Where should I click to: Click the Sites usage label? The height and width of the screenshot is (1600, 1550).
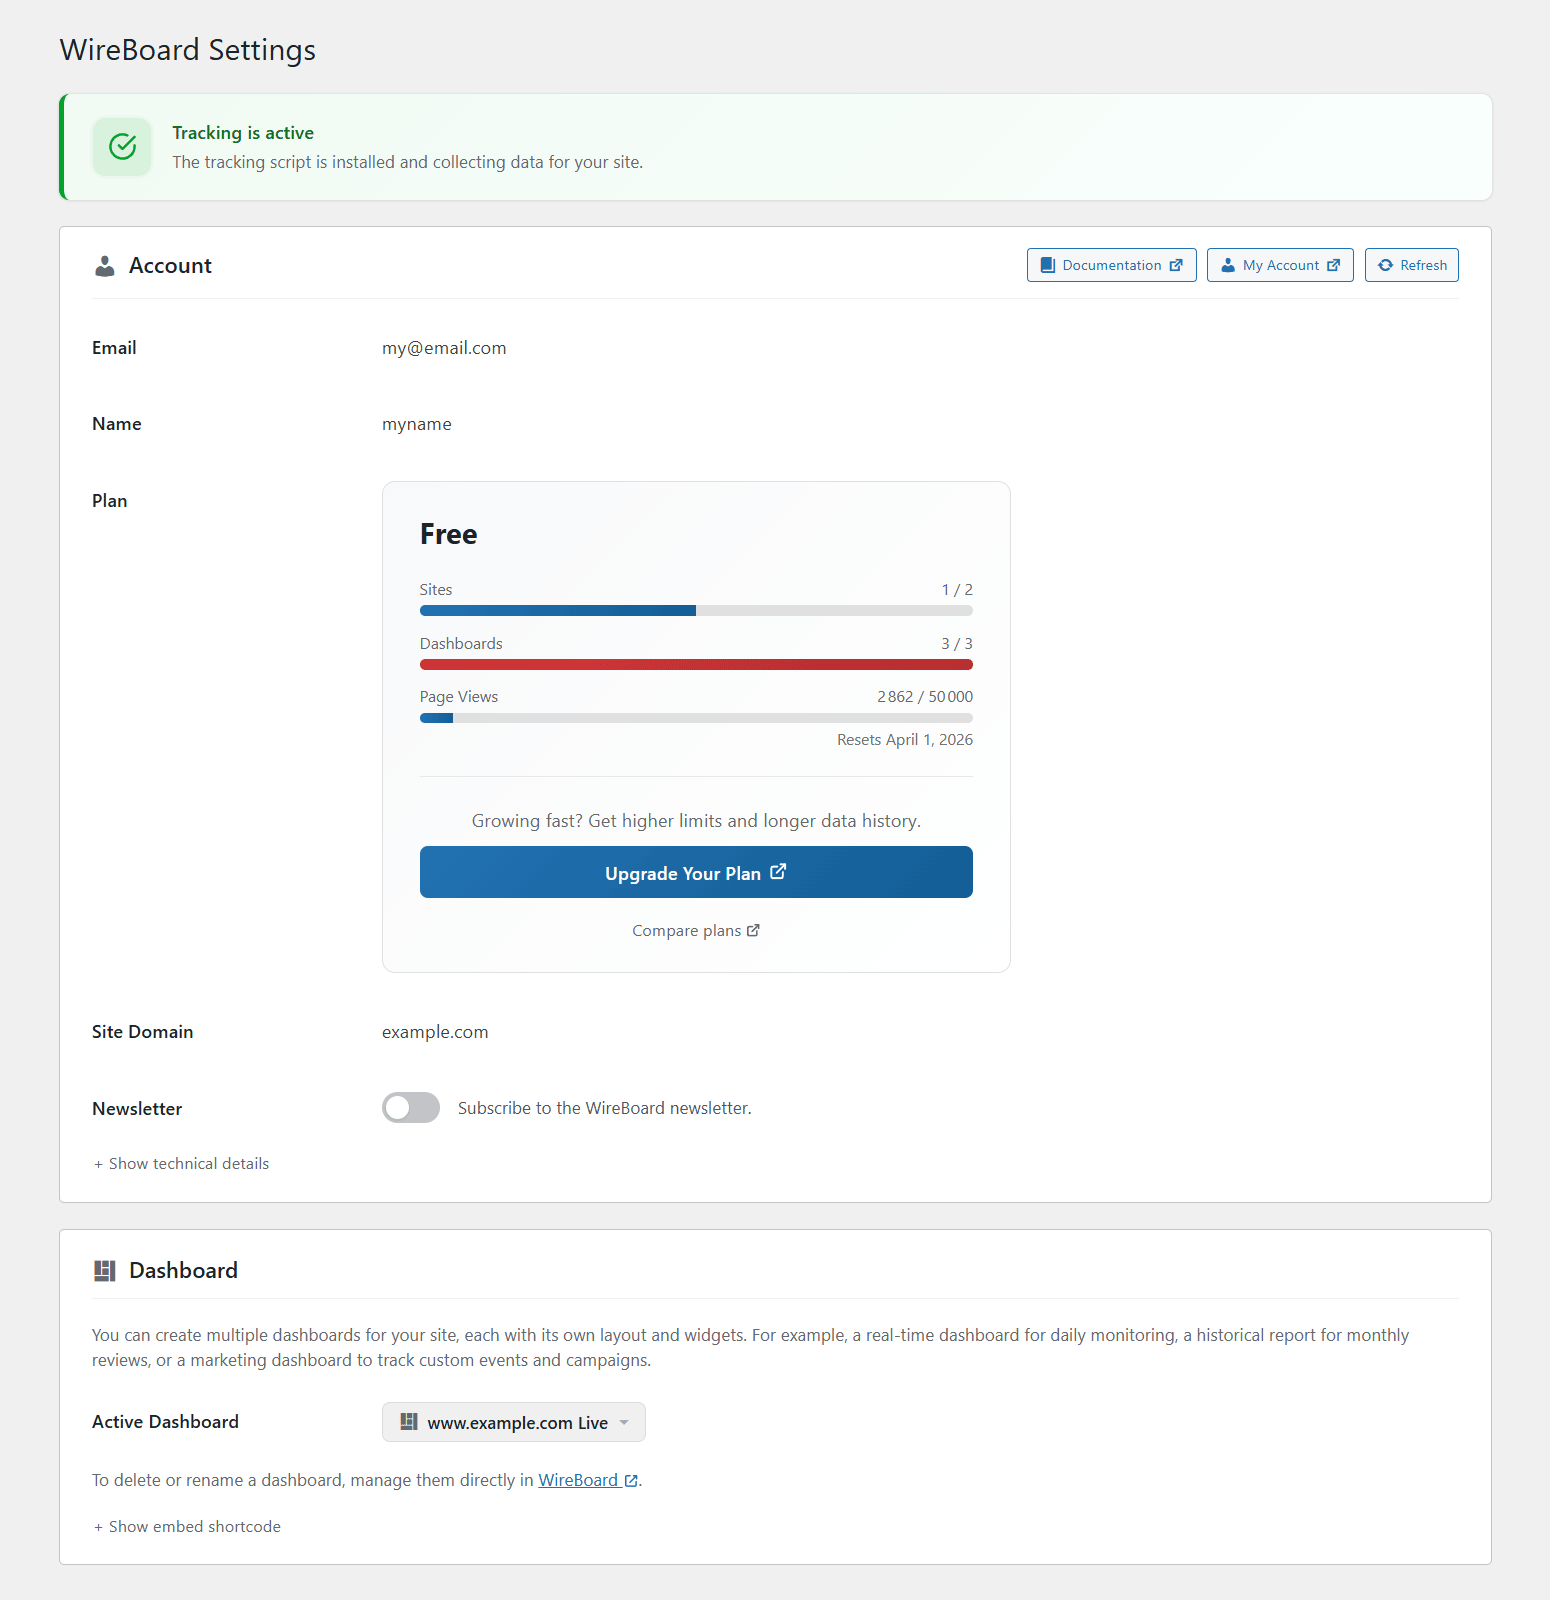436,590
